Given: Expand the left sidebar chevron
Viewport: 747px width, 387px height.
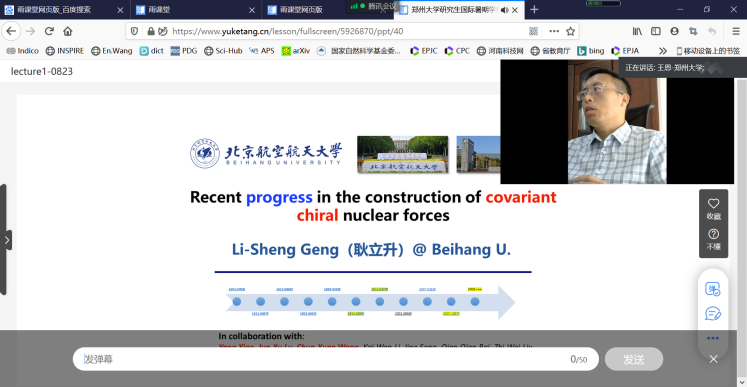Looking at the screenshot, I should 7,240.
